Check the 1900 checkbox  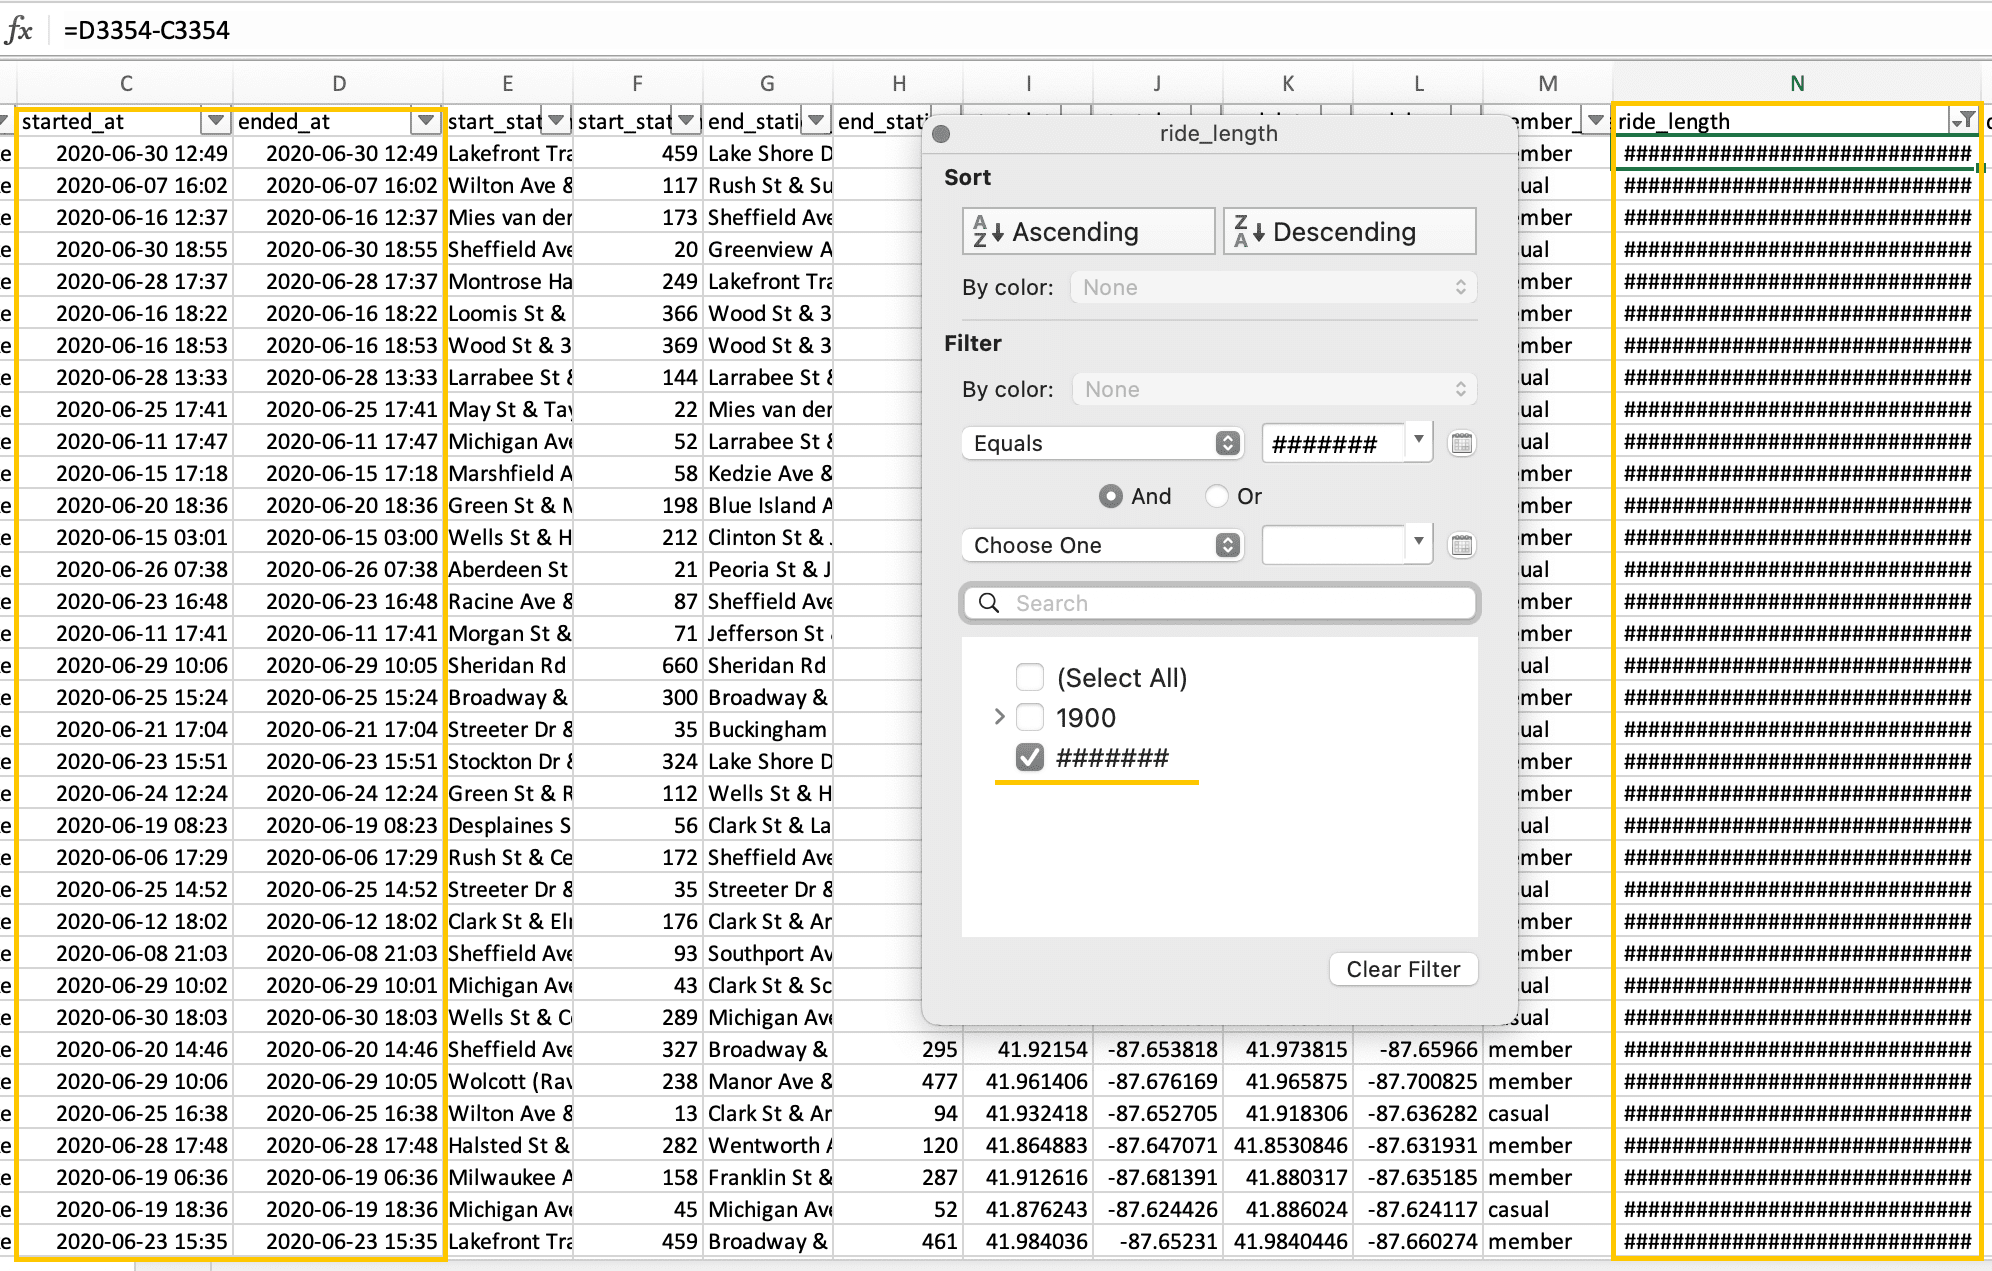point(1029,718)
